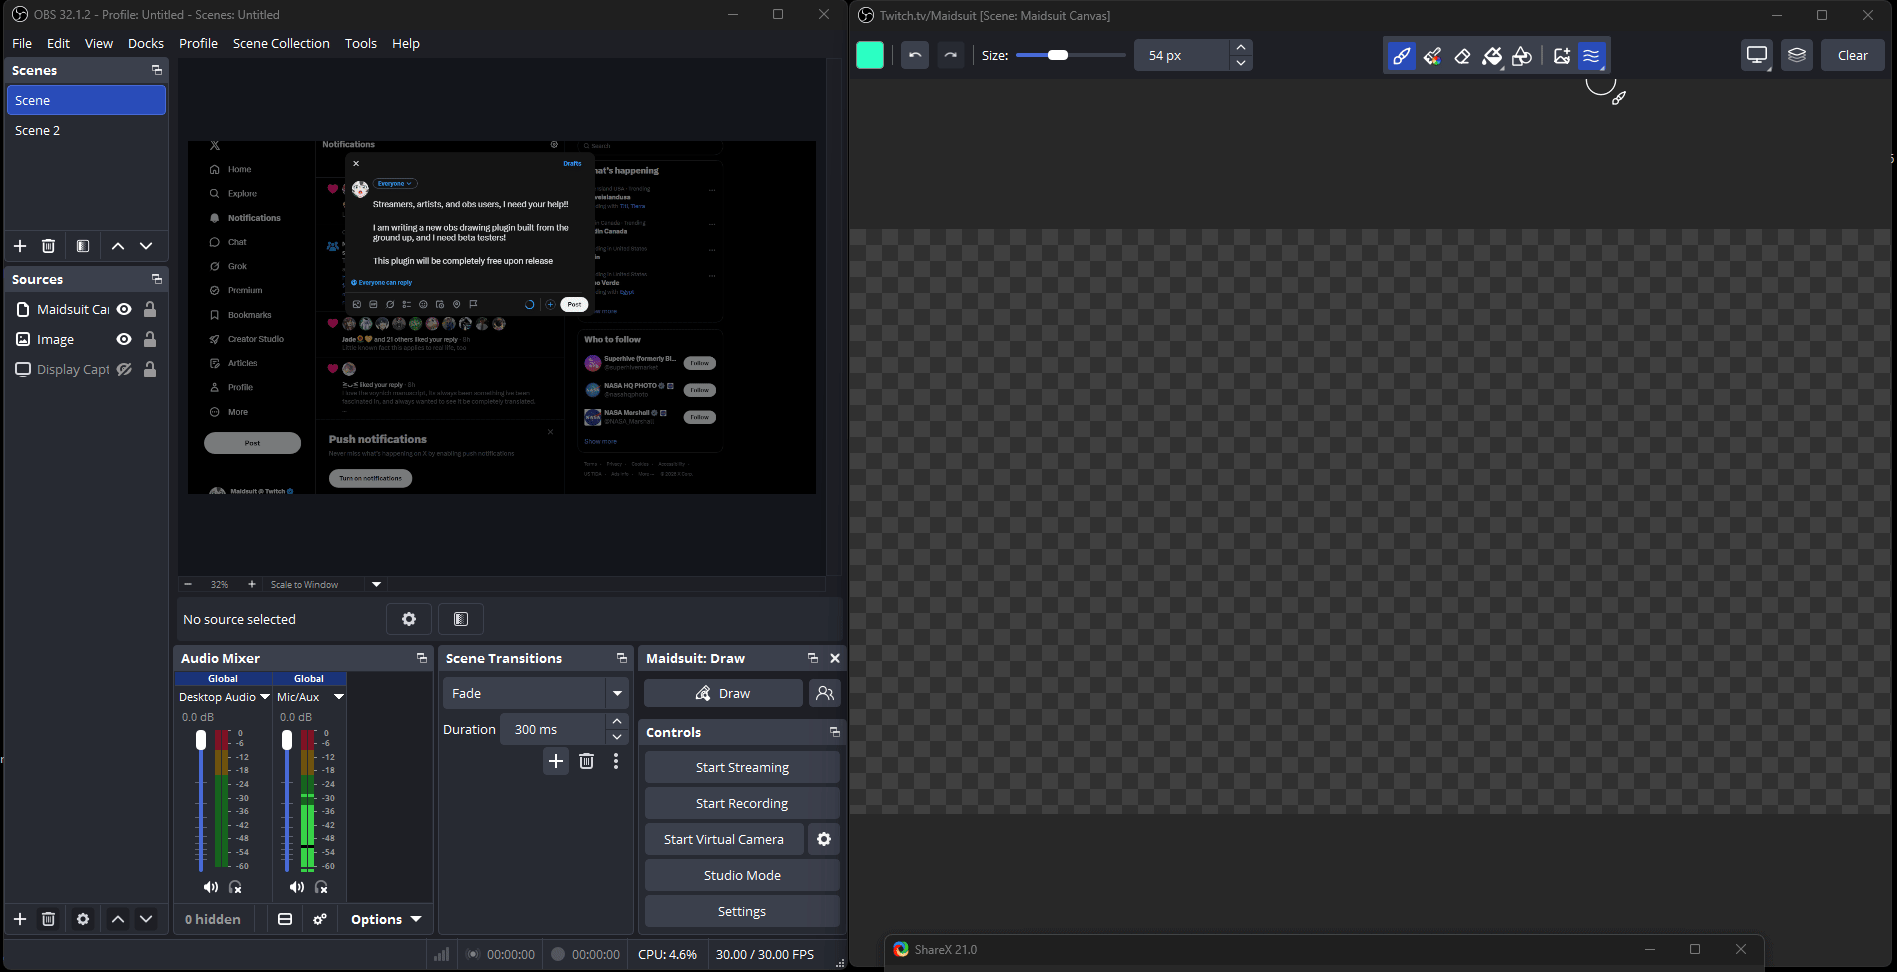This screenshot has width=1897, height=972.
Task: Click the monitor display icon in Maidsuit Canvas
Action: point(1756,55)
